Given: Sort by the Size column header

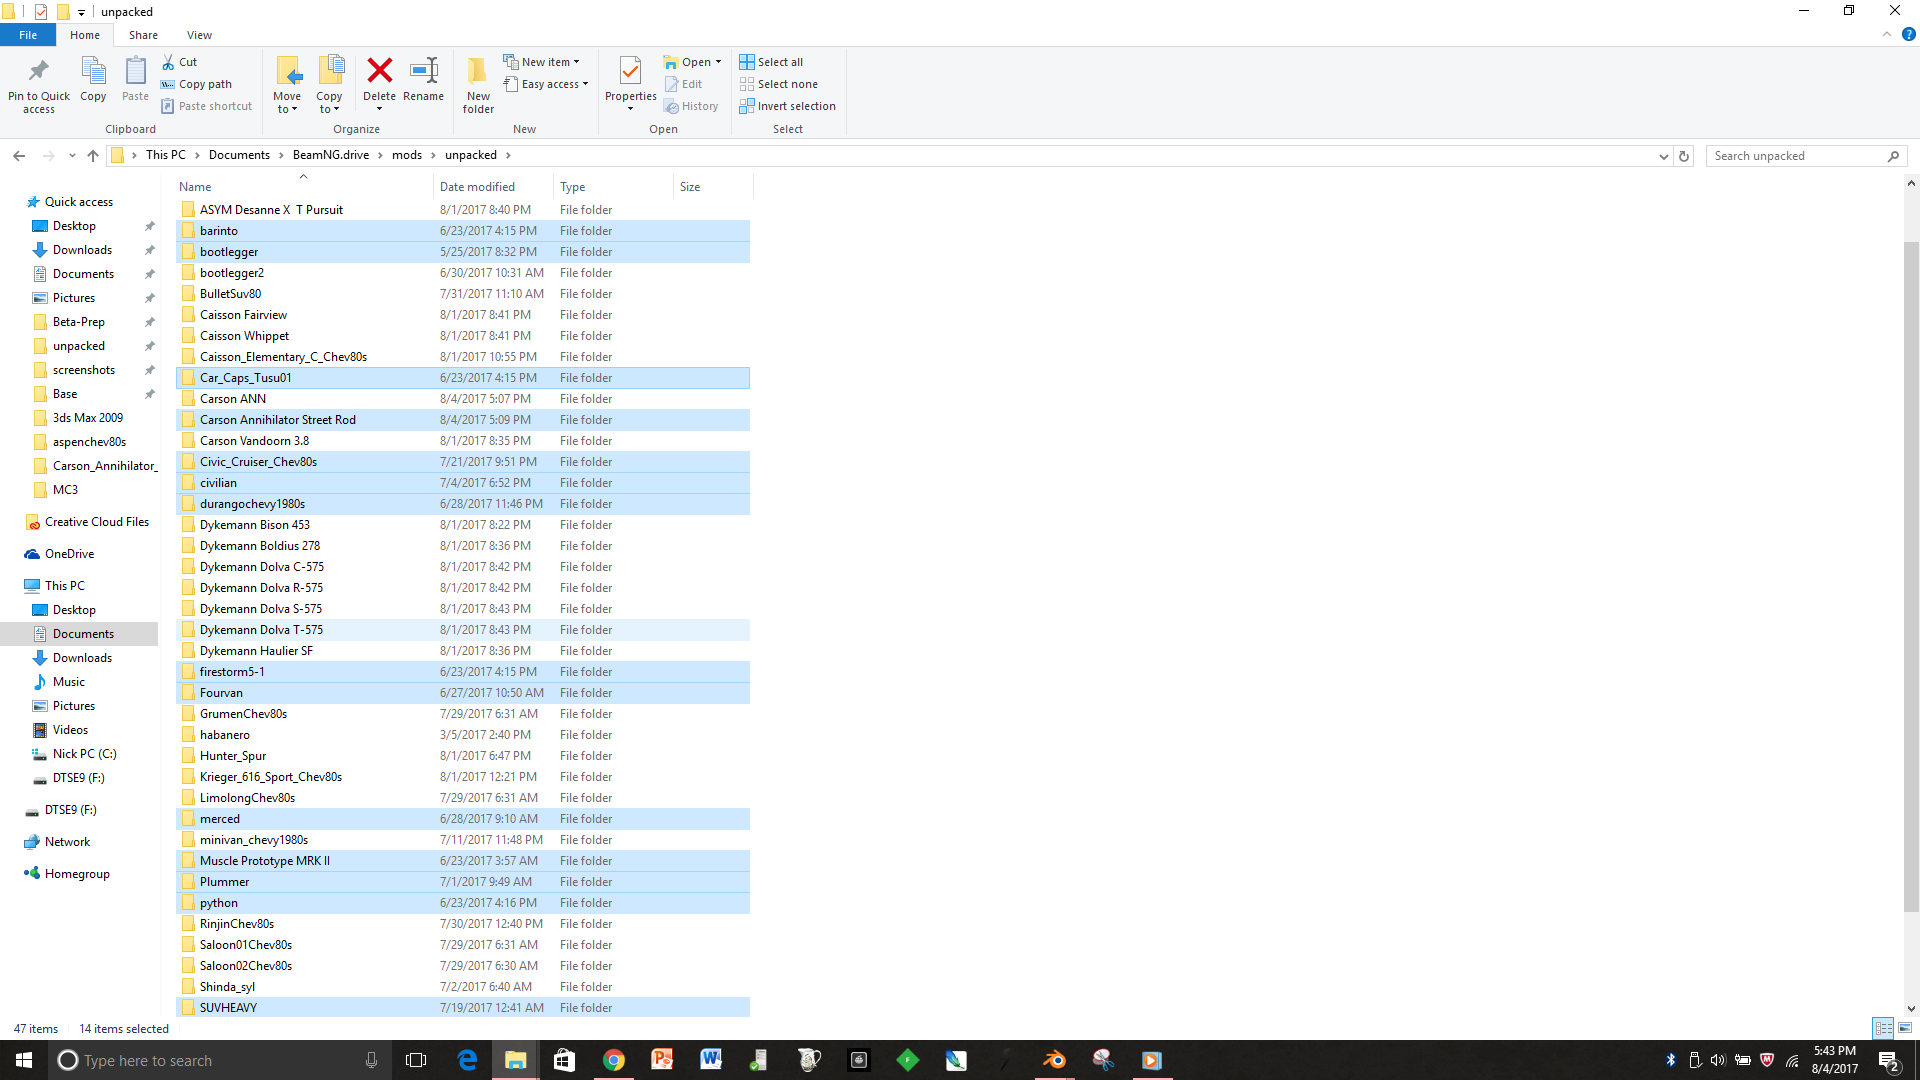Looking at the screenshot, I should pyautogui.click(x=713, y=187).
